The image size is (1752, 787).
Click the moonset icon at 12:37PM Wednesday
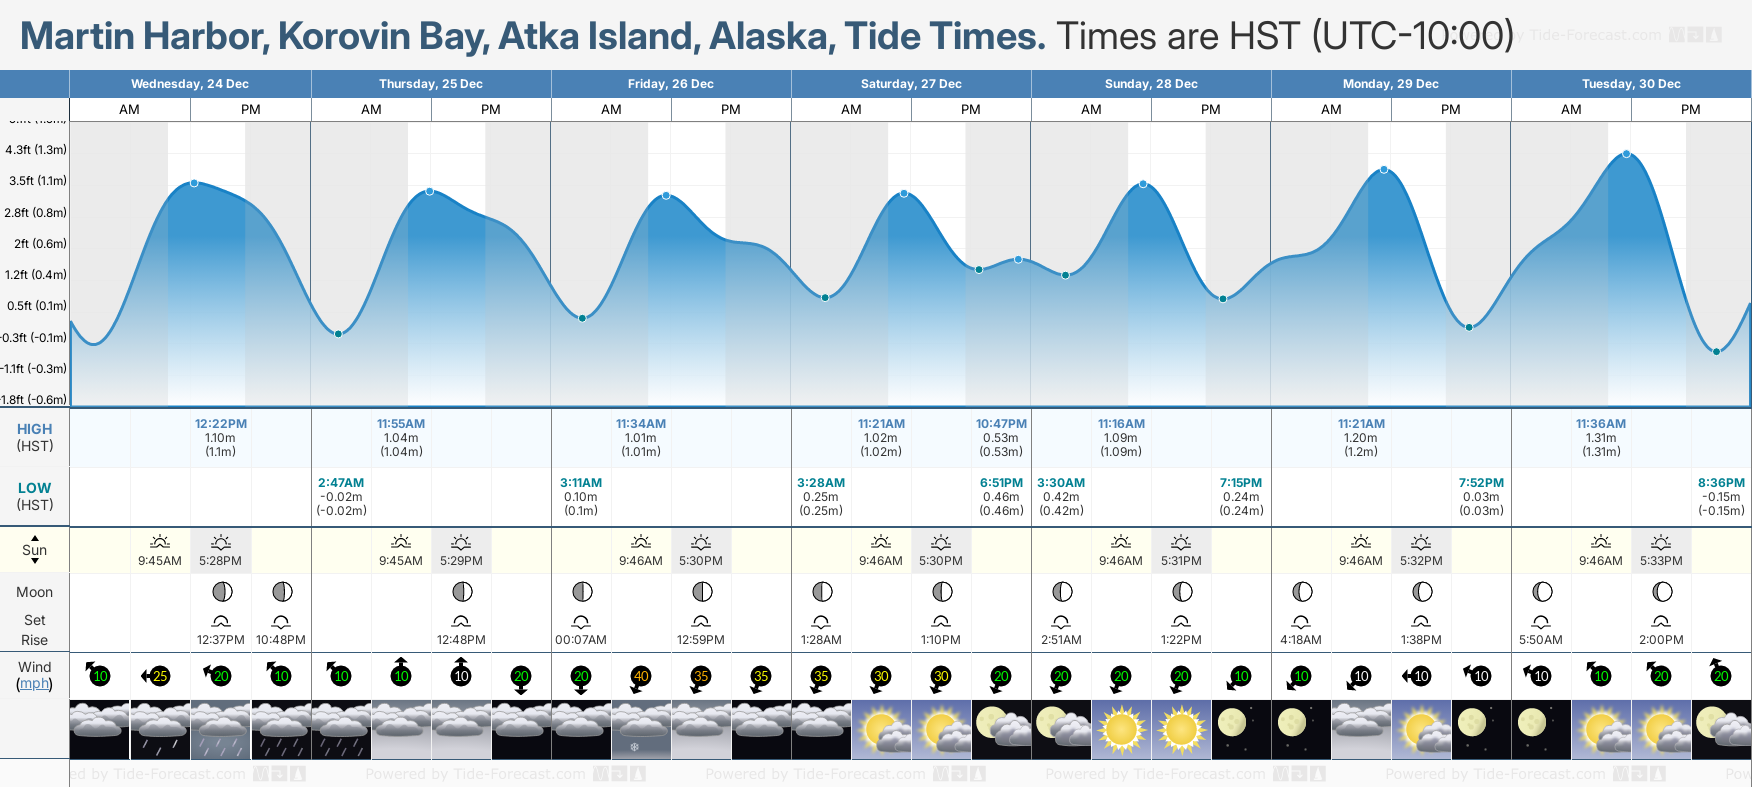click(x=221, y=621)
